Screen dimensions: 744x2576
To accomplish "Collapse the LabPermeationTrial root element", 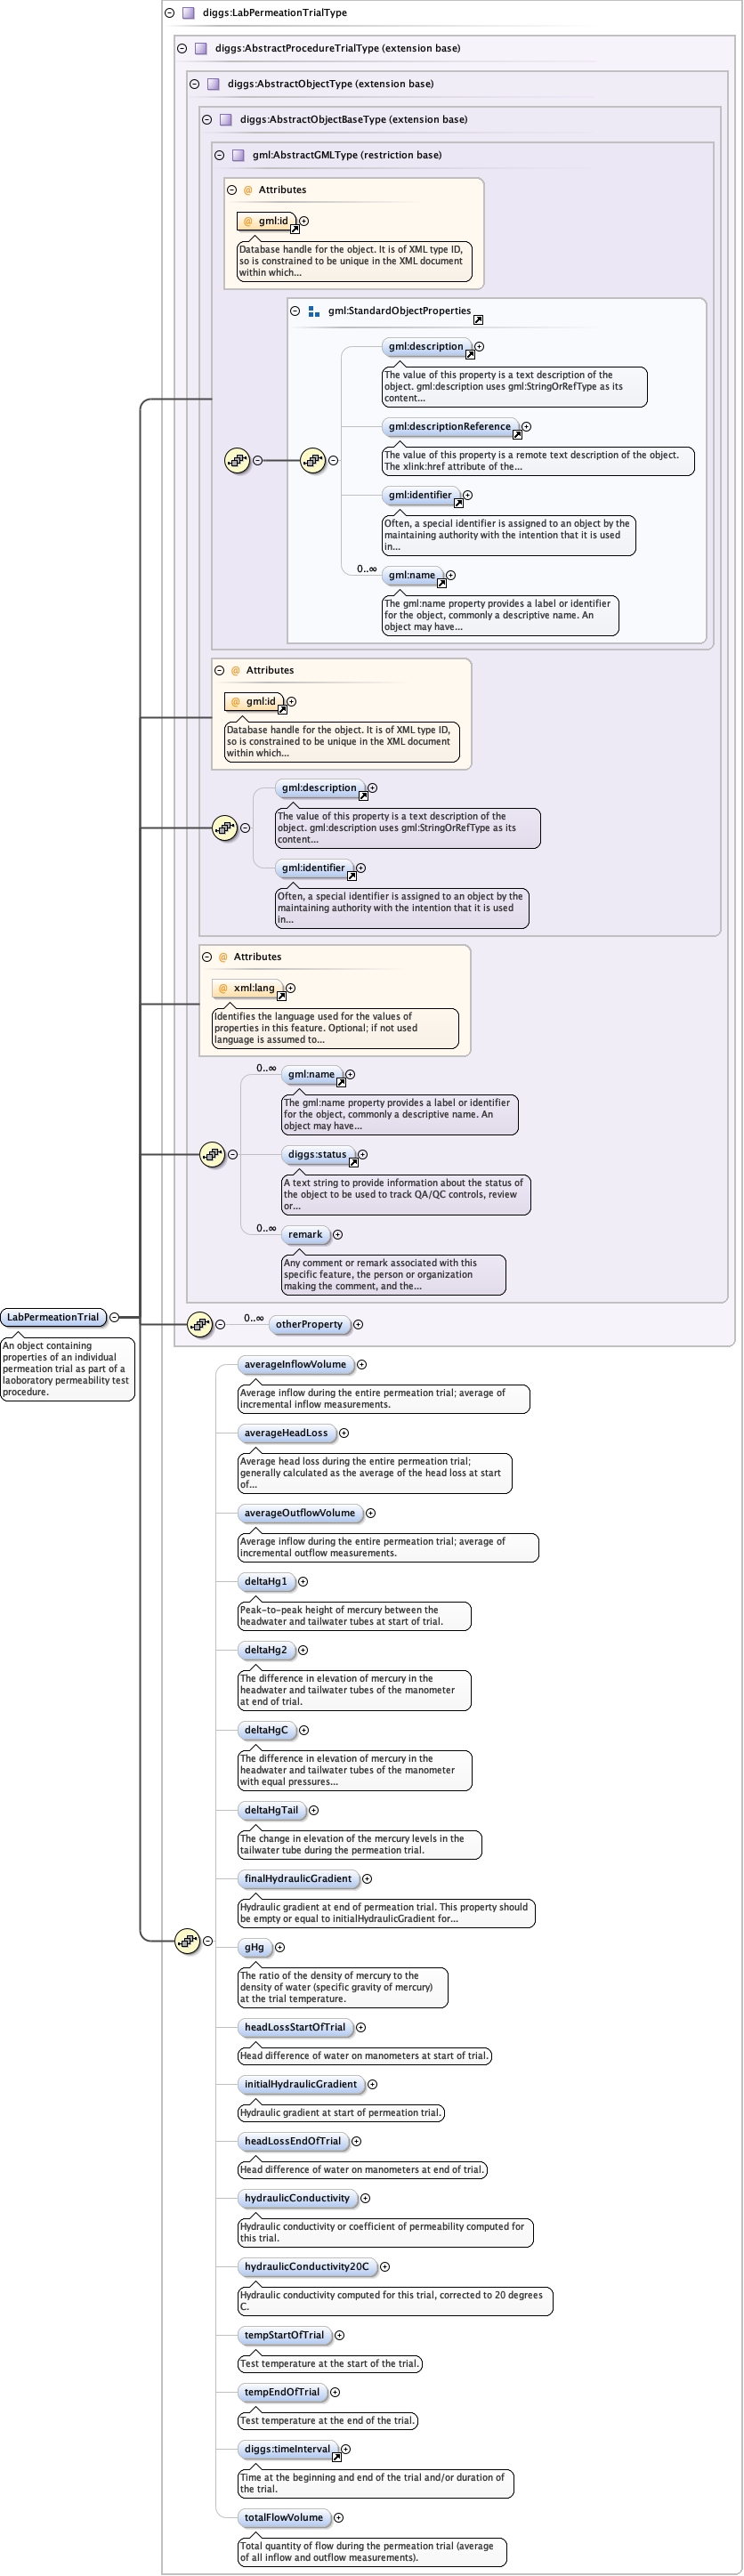I will coord(114,1317).
